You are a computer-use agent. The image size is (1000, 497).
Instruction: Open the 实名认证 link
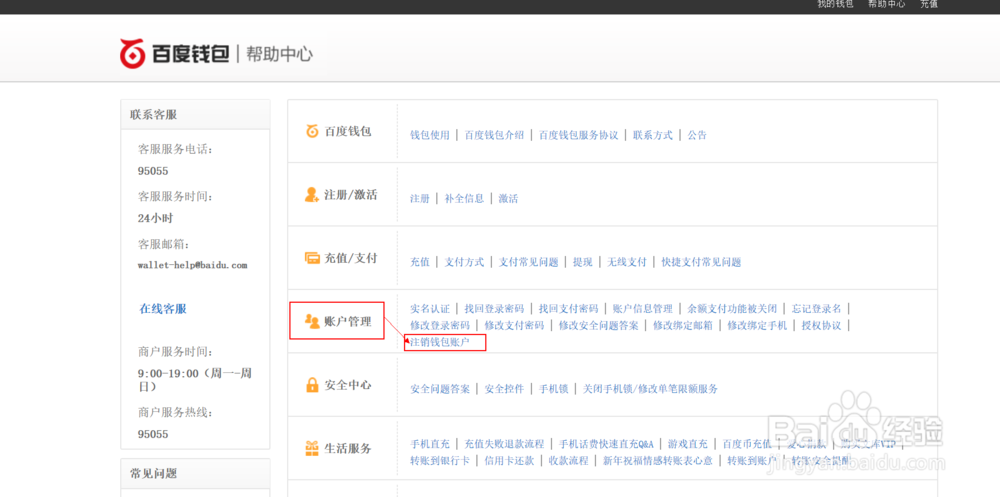click(x=430, y=309)
